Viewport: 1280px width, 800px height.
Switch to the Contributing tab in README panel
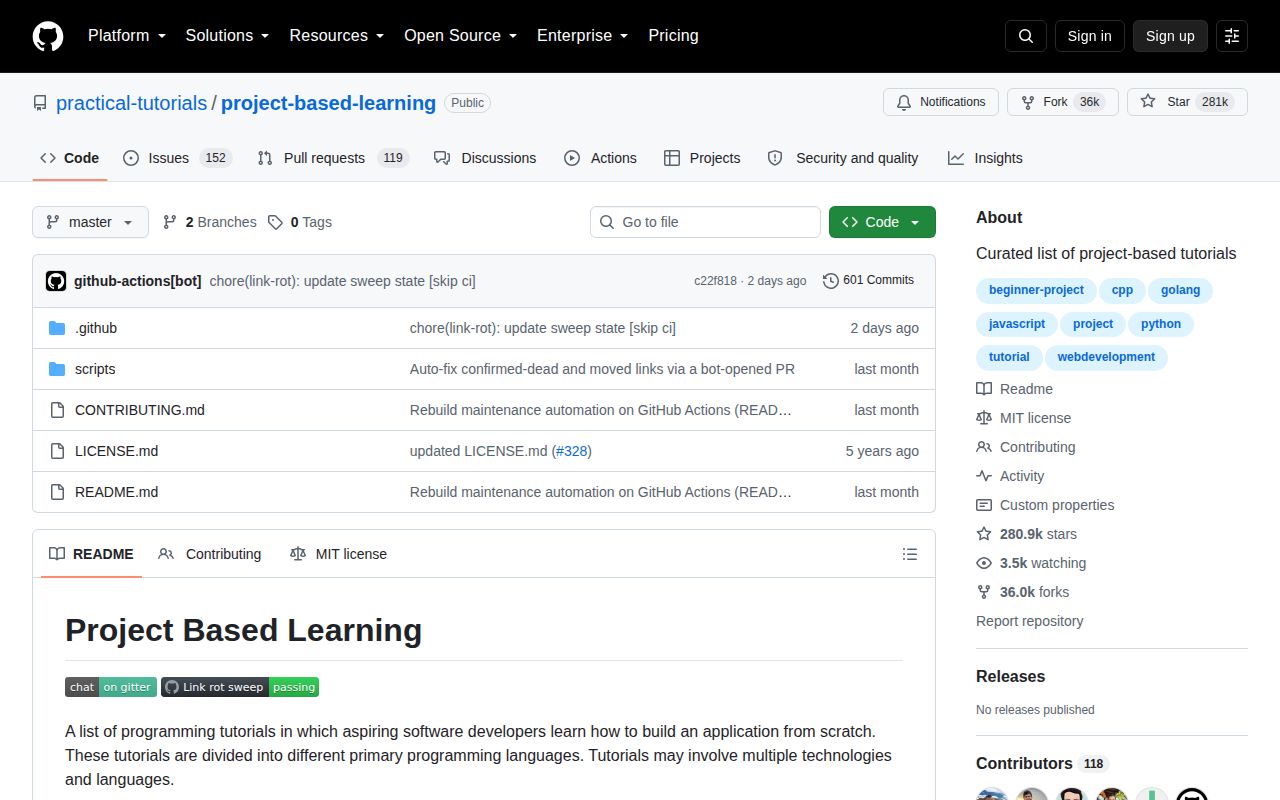point(210,554)
